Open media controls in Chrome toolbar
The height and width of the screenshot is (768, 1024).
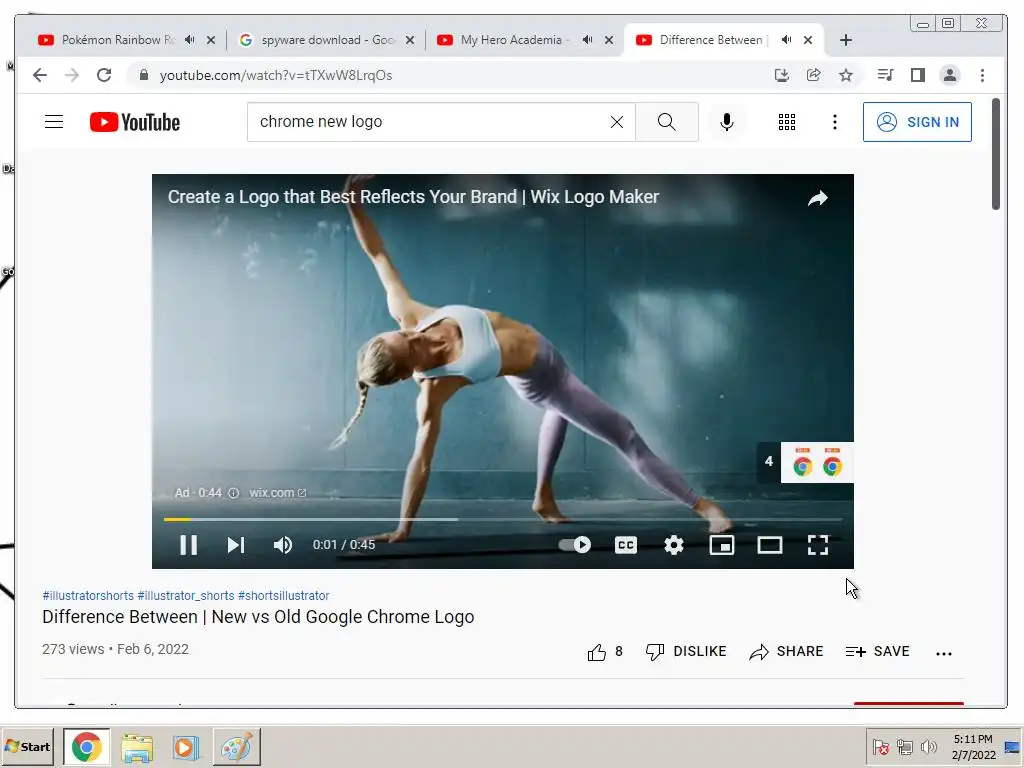click(x=886, y=75)
